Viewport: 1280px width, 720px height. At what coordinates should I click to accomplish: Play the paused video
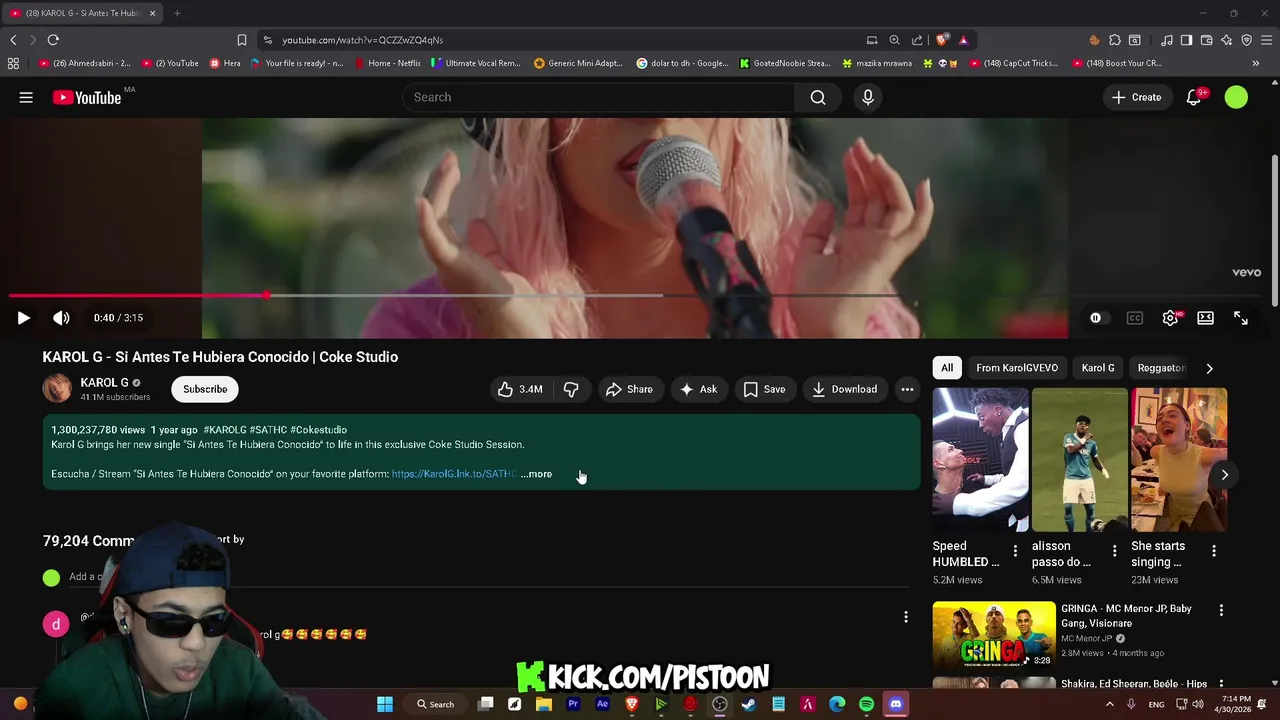click(23, 318)
